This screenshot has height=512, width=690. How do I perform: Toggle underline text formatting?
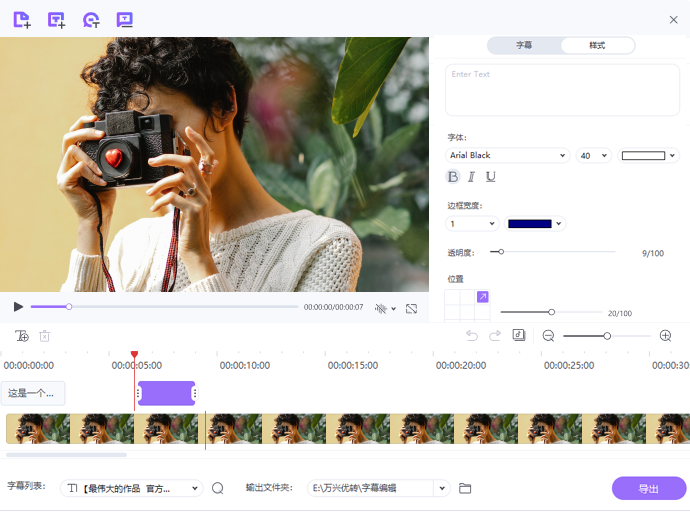[x=491, y=177]
